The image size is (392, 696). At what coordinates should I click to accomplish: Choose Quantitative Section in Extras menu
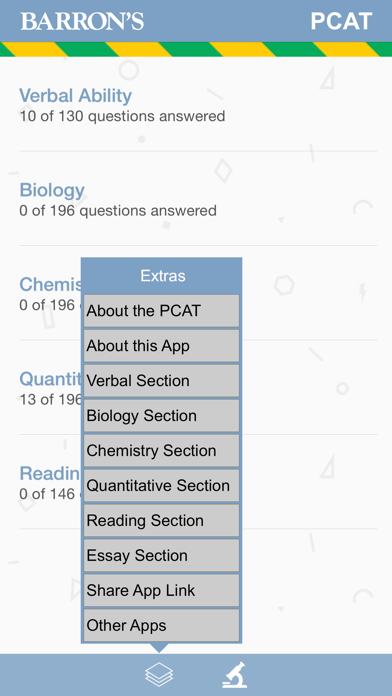[161, 486]
